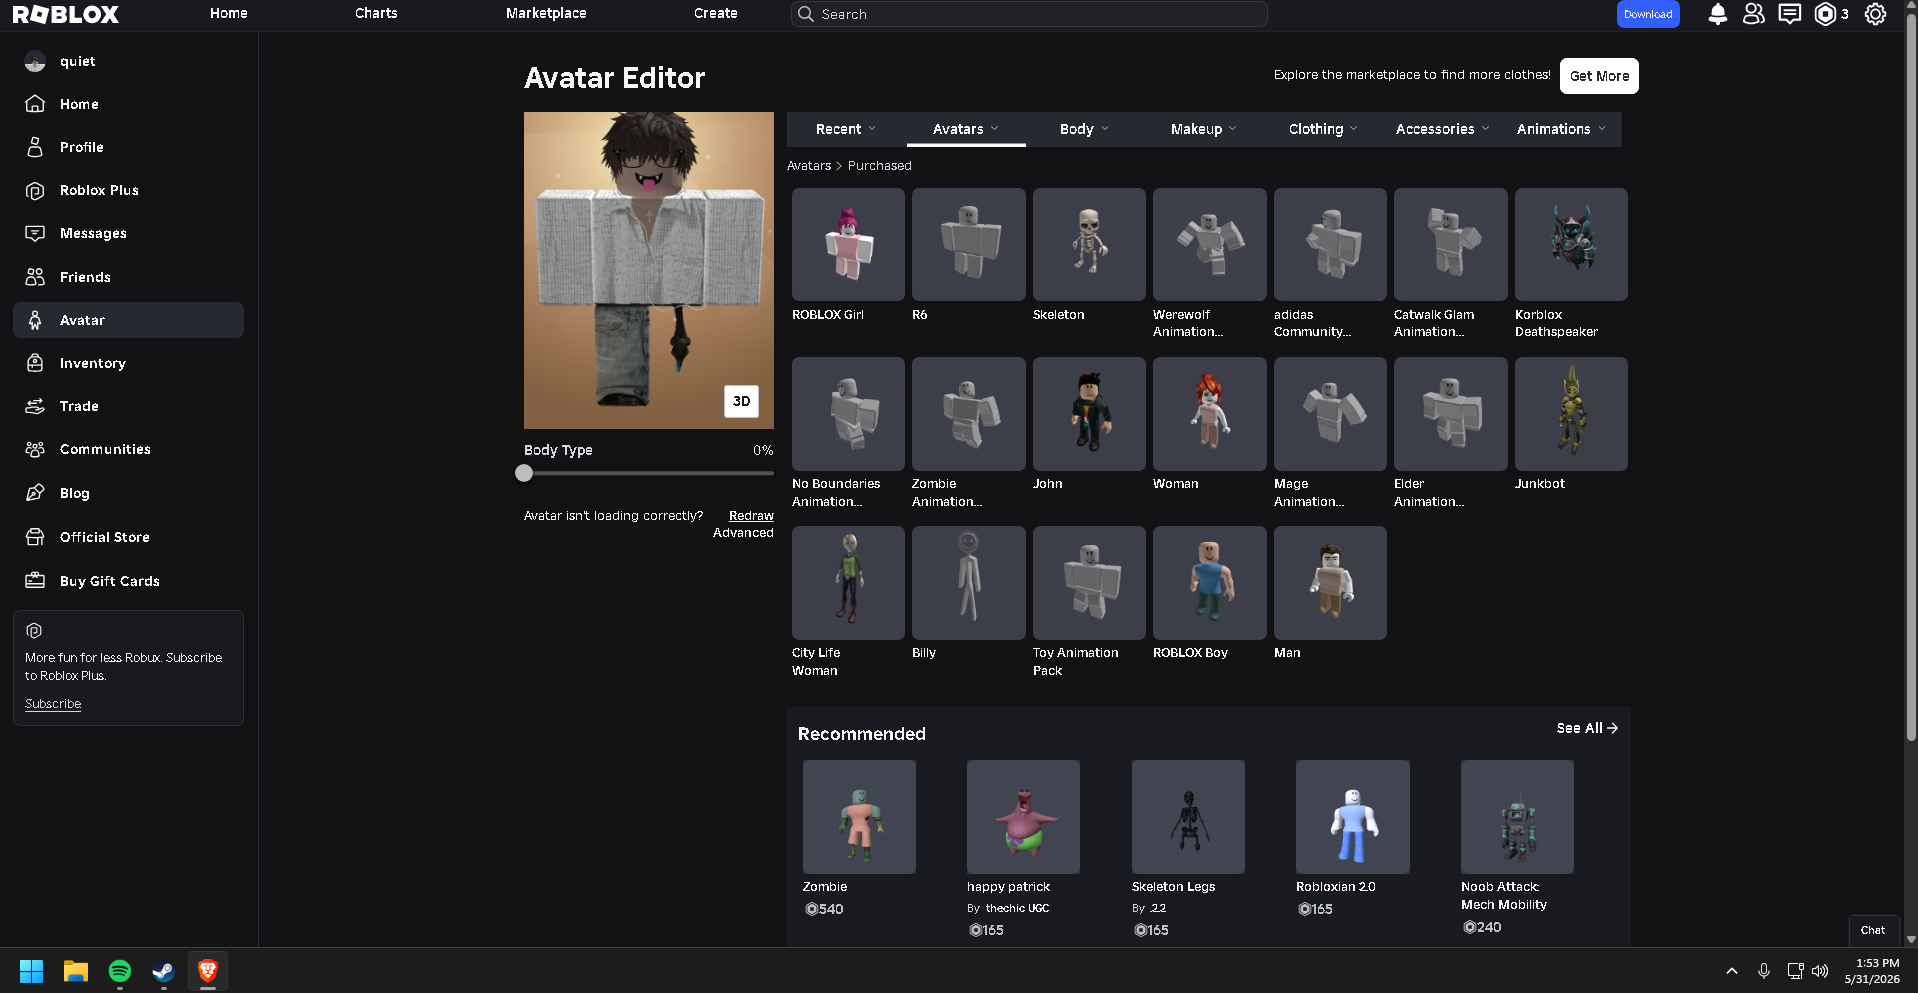The height and width of the screenshot is (993, 1918).
Task: Click the search magnifier icon
Action: click(806, 14)
